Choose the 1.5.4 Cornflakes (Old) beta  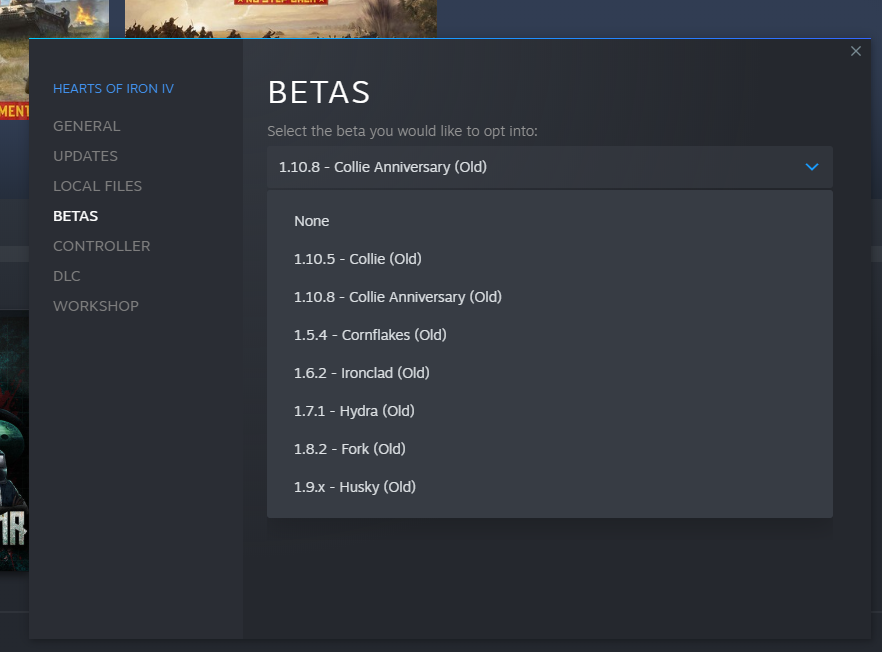[x=370, y=334]
